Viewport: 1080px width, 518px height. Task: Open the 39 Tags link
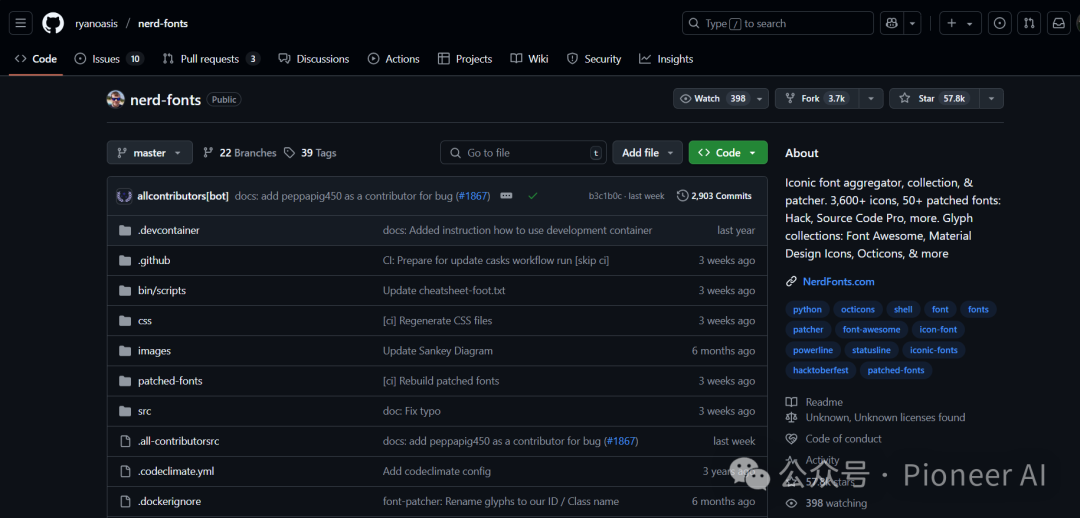pos(310,153)
